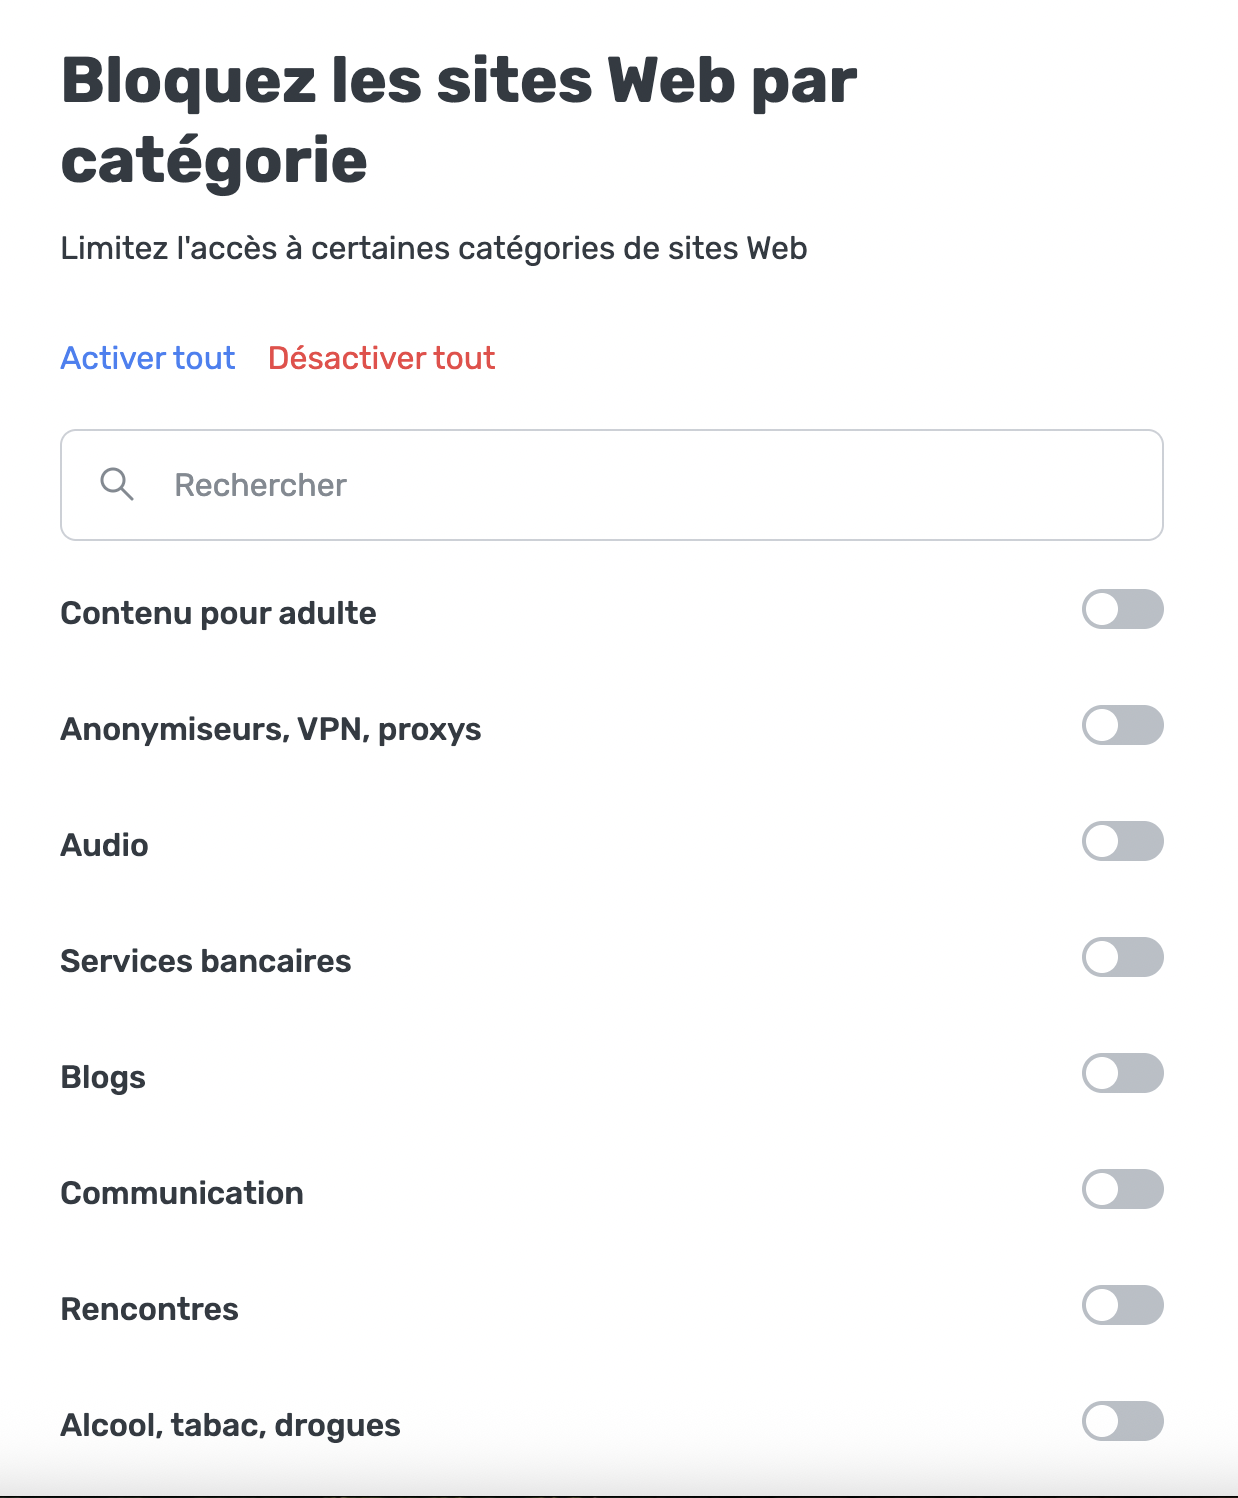Switch on the Blogs category toggle
1238x1498 pixels.
(x=1122, y=1073)
